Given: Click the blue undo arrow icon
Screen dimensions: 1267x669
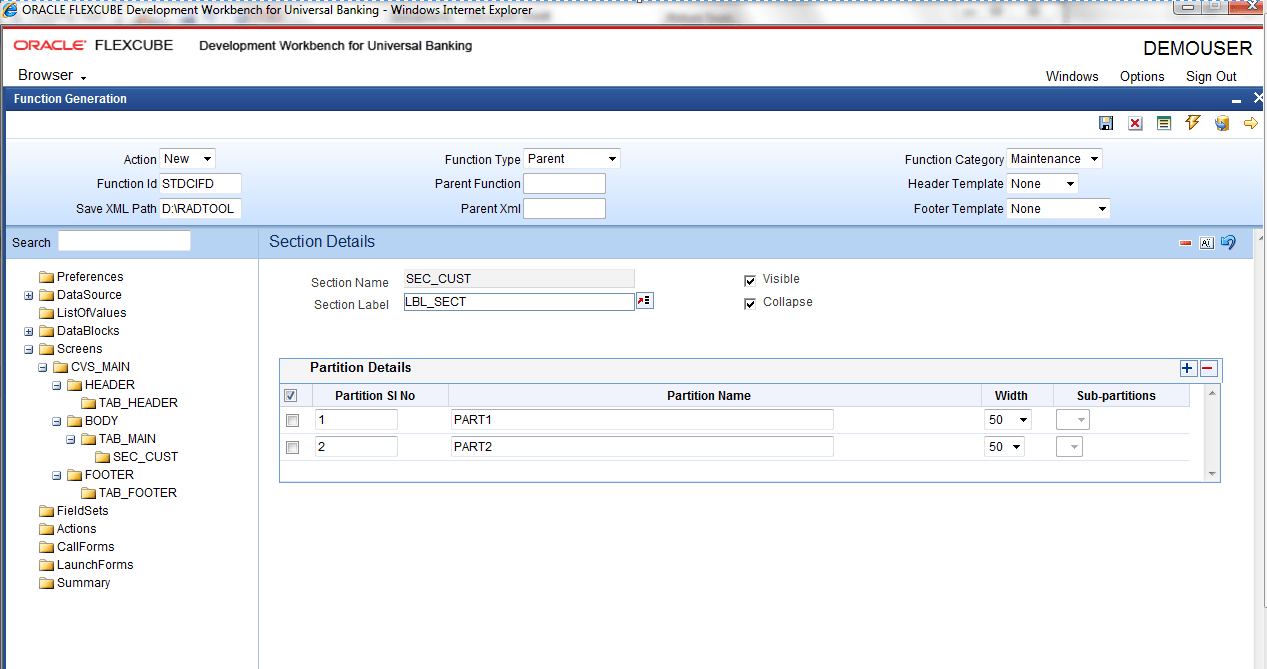Looking at the screenshot, I should [x=1228, y=242].
